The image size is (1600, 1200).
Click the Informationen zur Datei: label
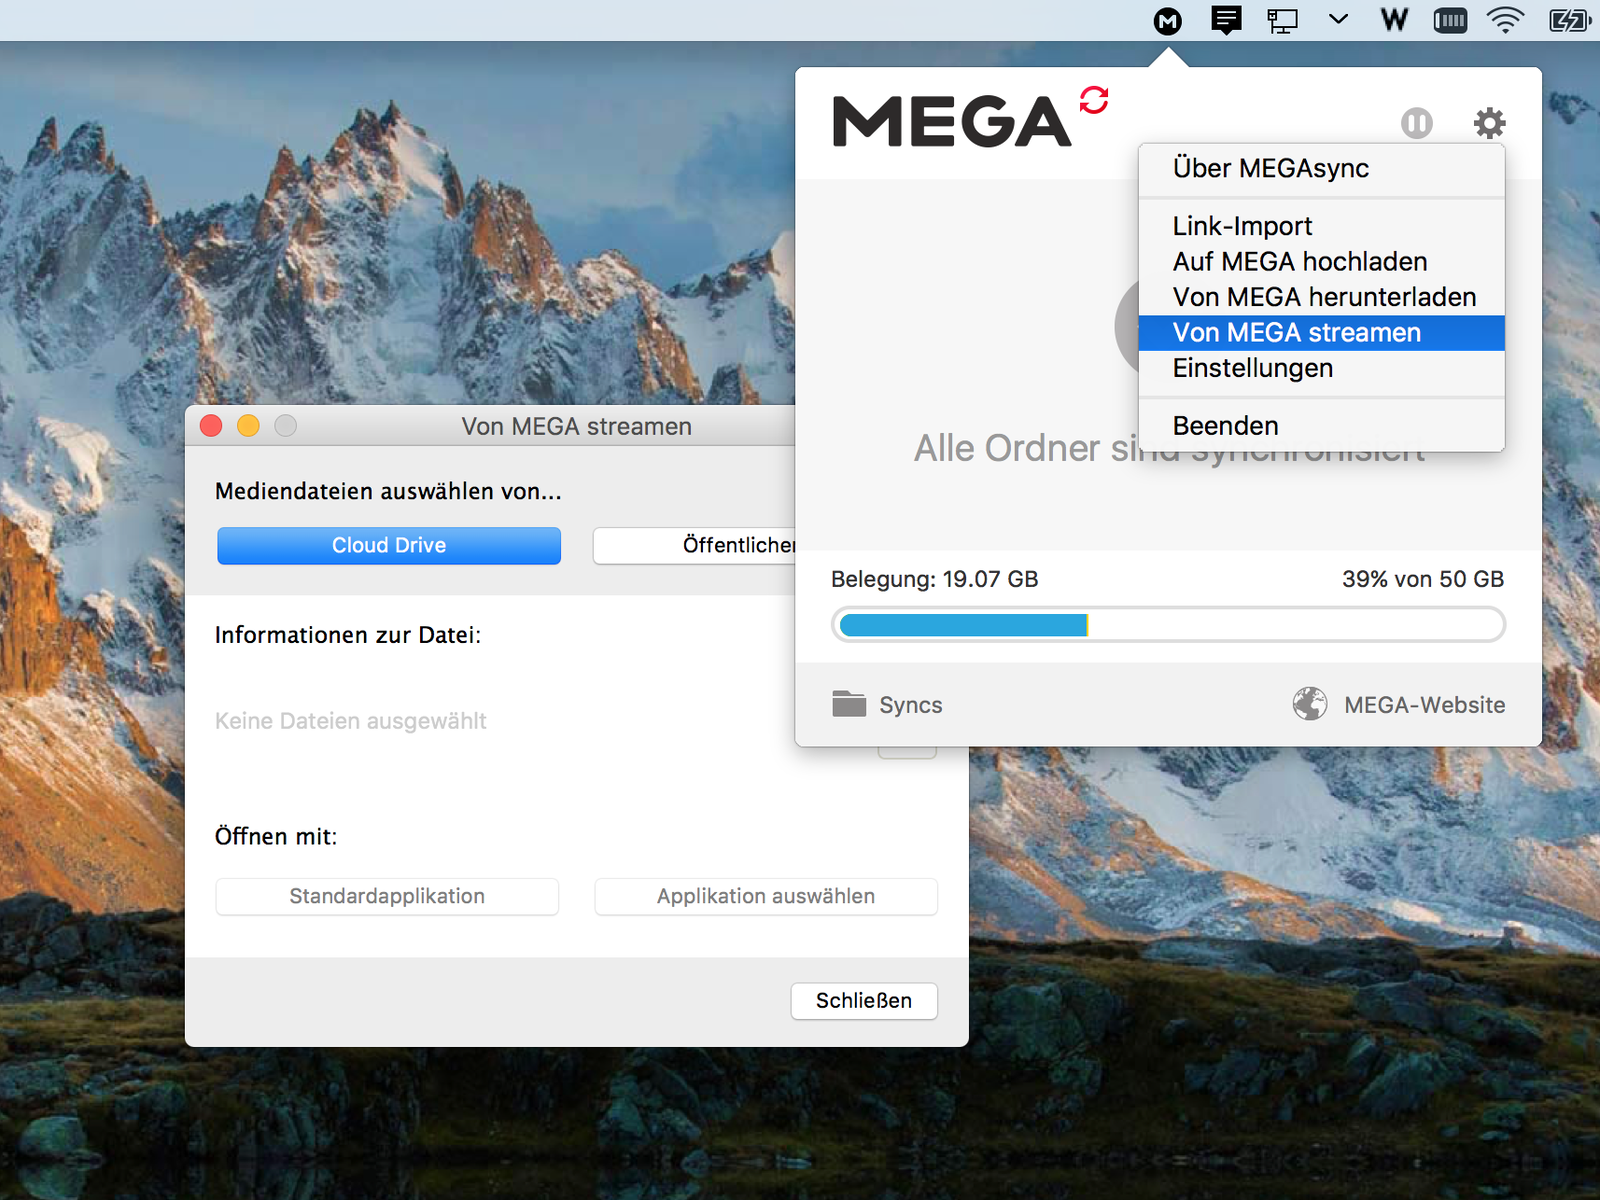click(348, 635)
